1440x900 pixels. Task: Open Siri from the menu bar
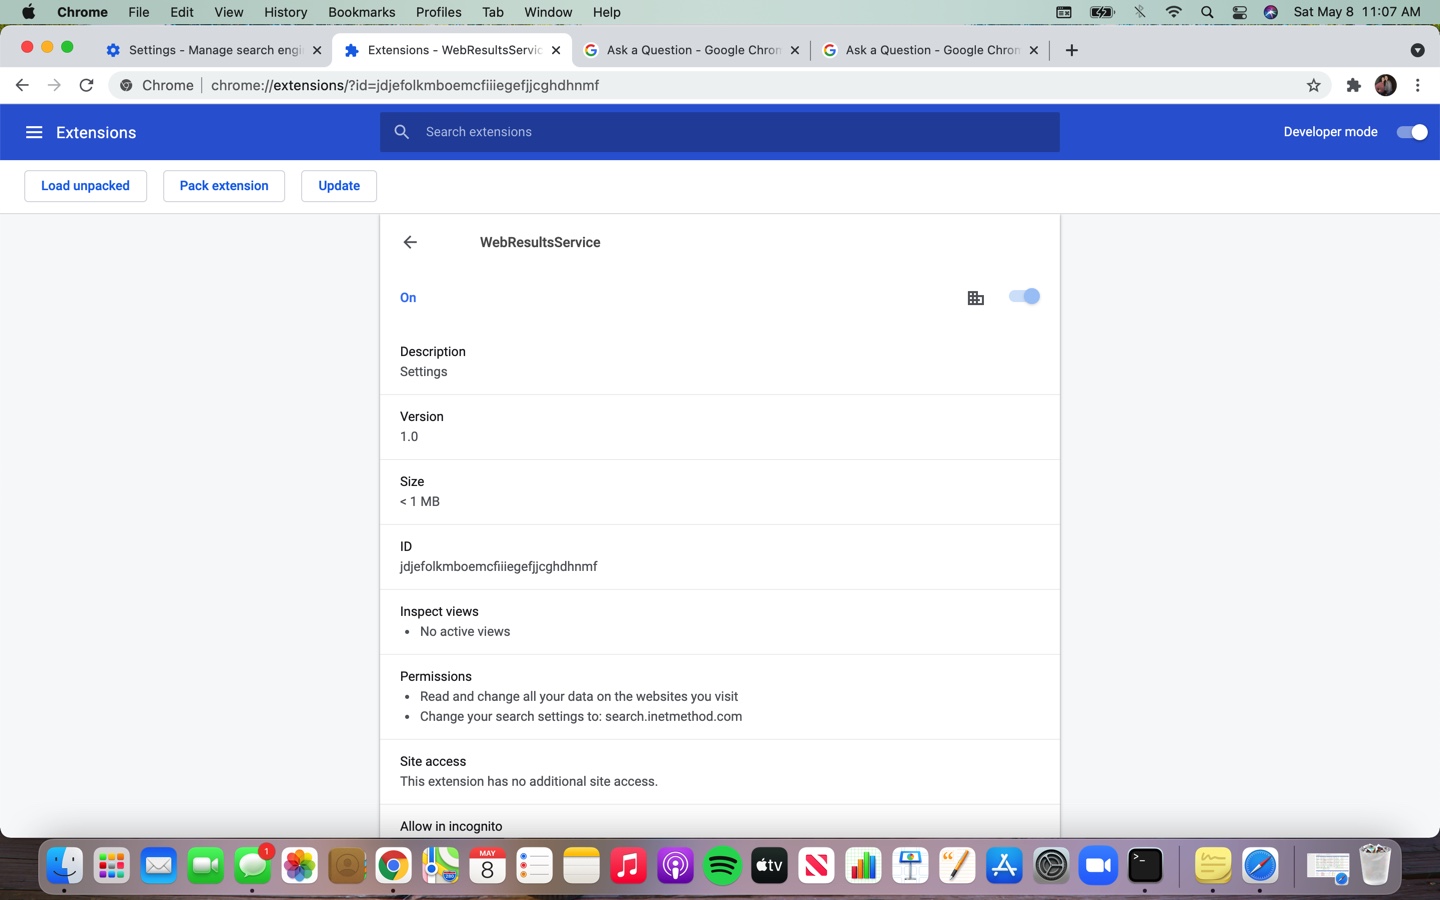point(1270,12)
